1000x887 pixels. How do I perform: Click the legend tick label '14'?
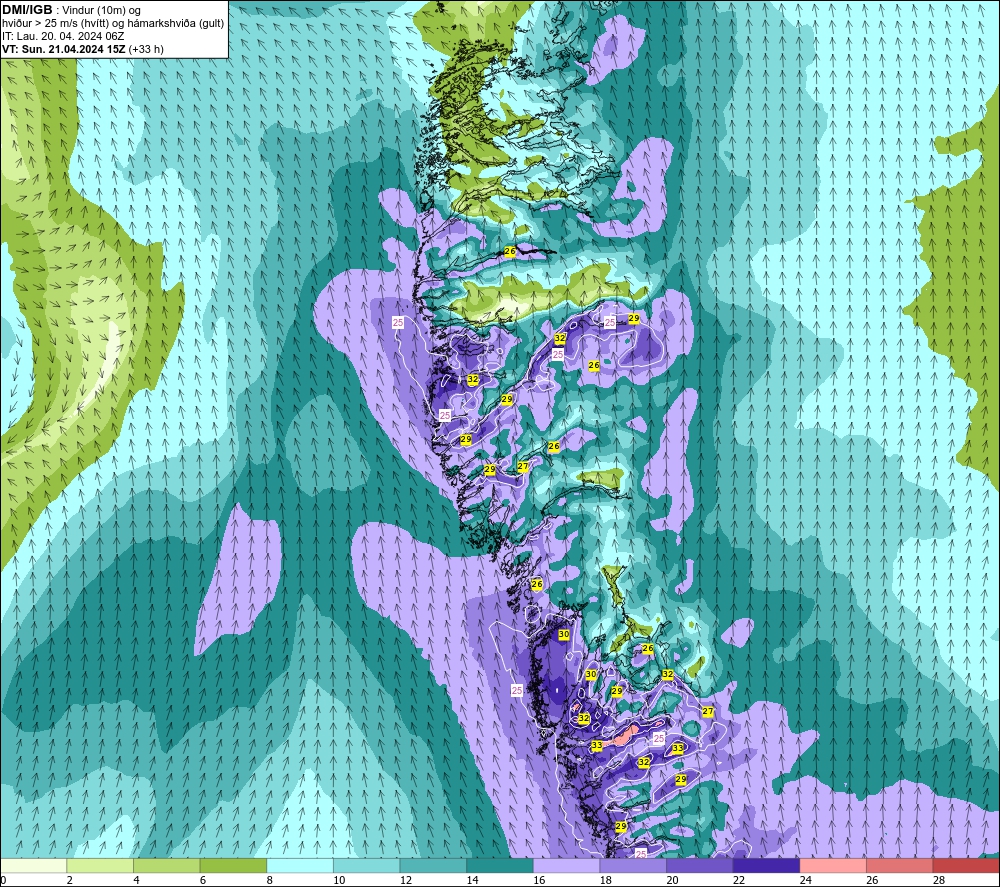click(472, 880)
